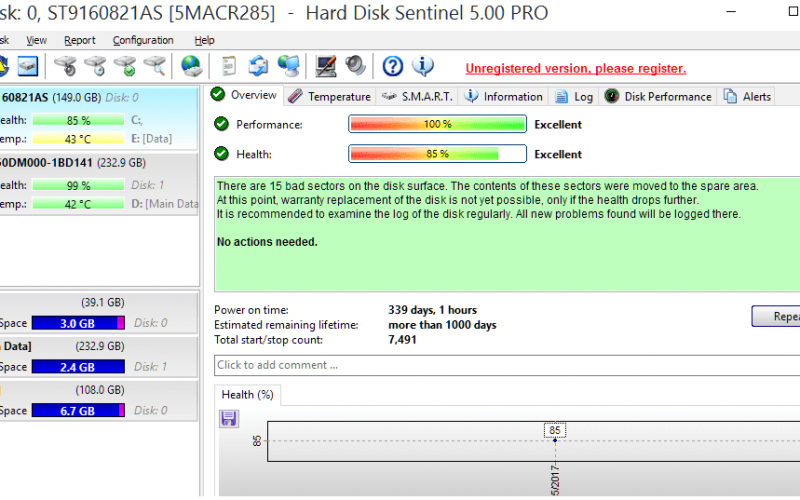This screenshot has height=500, width=800.
Task: Click the disk with clock icon
Action: [x=95, y=66]
